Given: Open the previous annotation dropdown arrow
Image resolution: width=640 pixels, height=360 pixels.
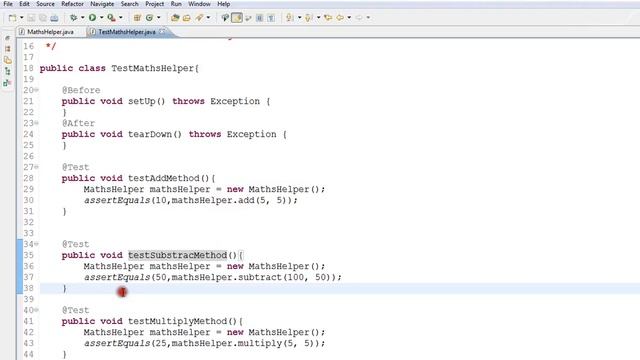Looking at the screenshot, I should coord(318,18).
